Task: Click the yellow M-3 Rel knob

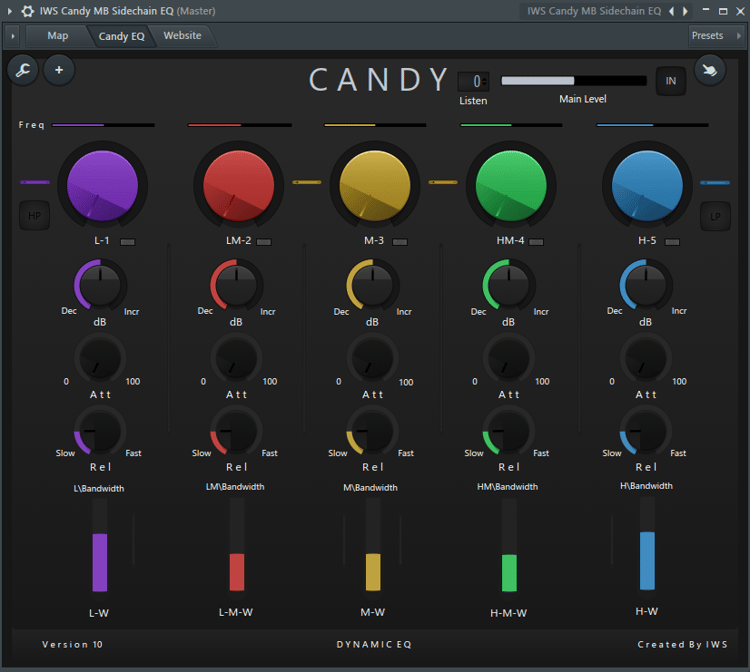Action: (x=373, y=430)
